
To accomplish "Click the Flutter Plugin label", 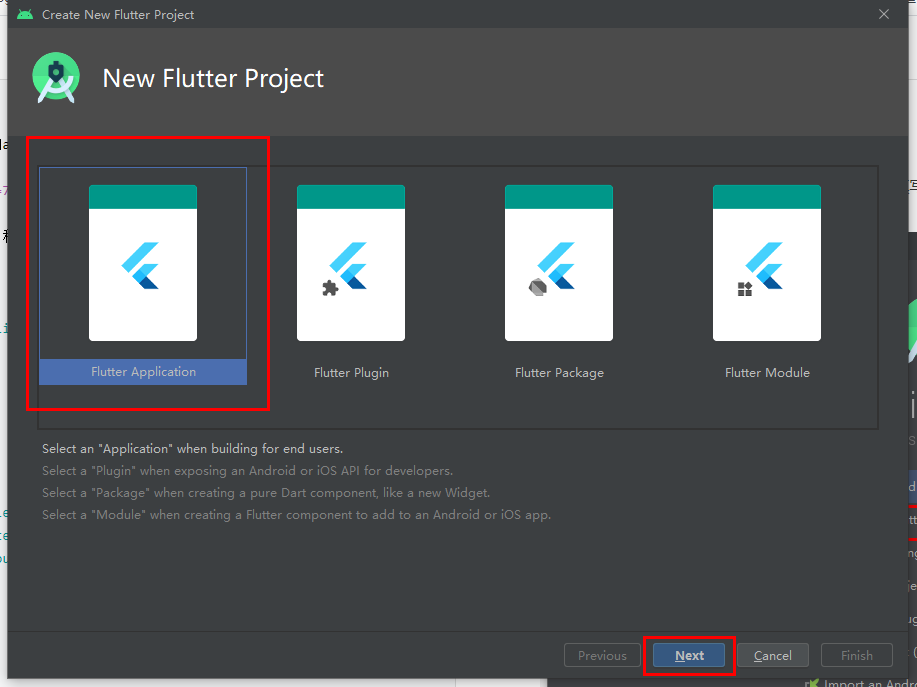I will 351,372.
